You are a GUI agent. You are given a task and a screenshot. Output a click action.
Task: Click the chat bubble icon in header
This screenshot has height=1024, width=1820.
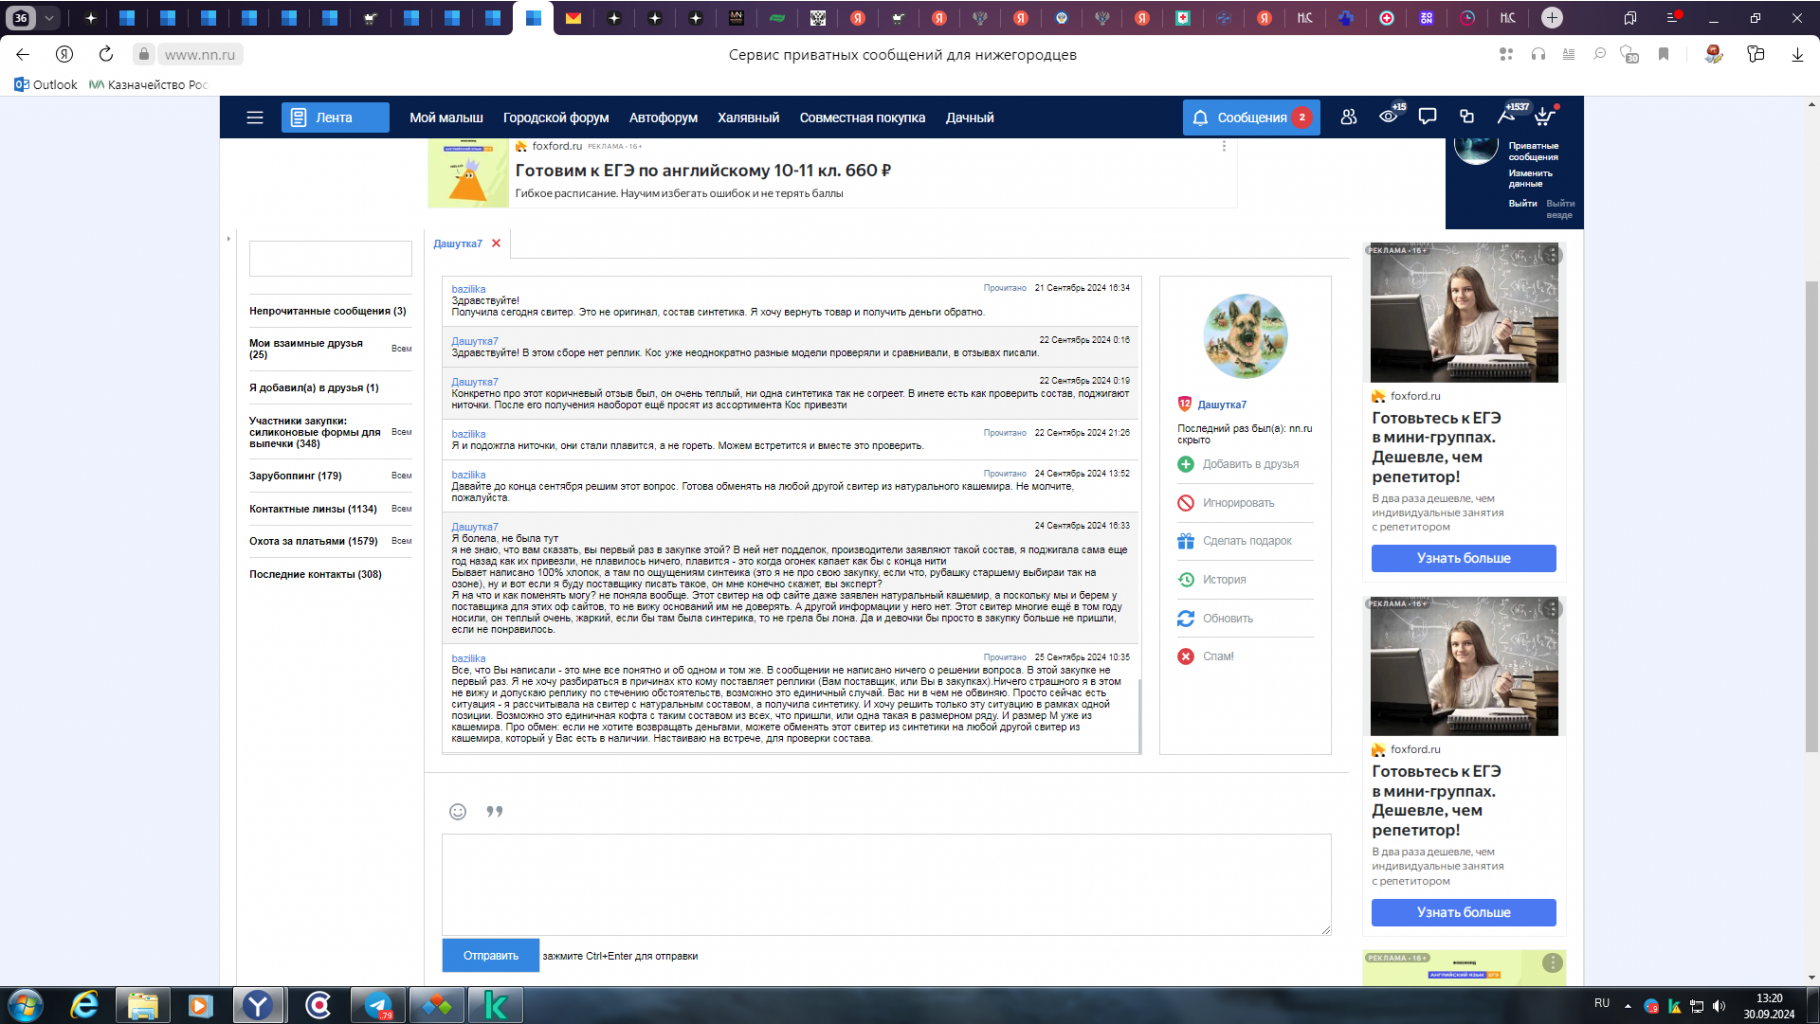[1427, 117]
